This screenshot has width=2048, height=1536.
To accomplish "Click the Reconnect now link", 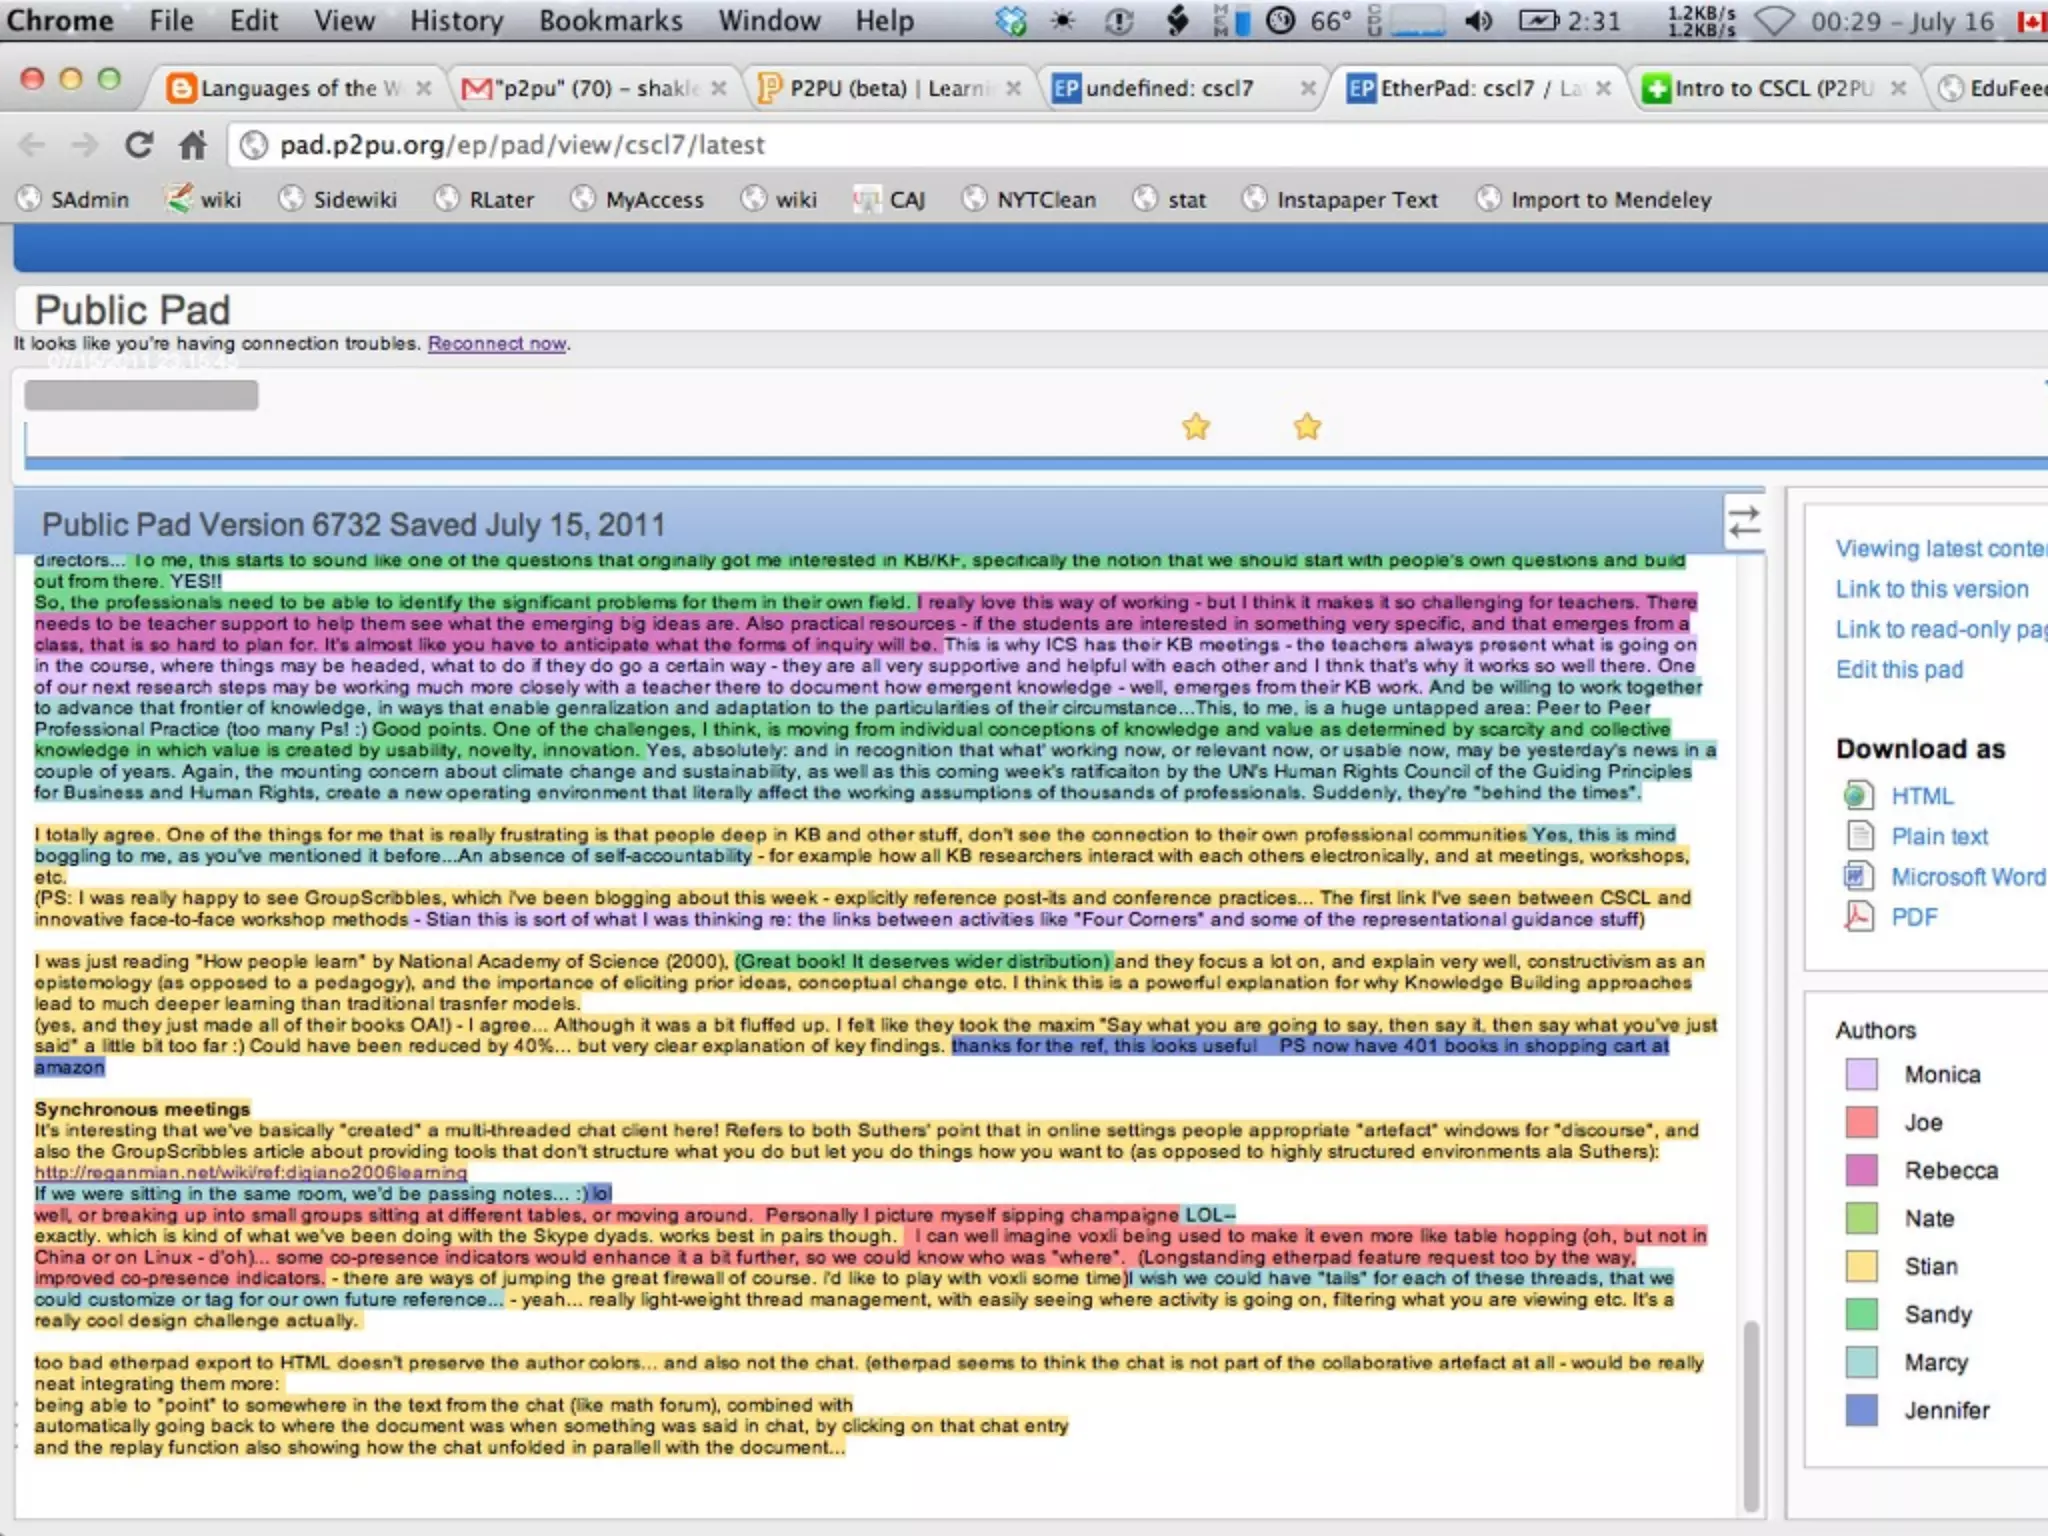I will [x=497, y=344].
